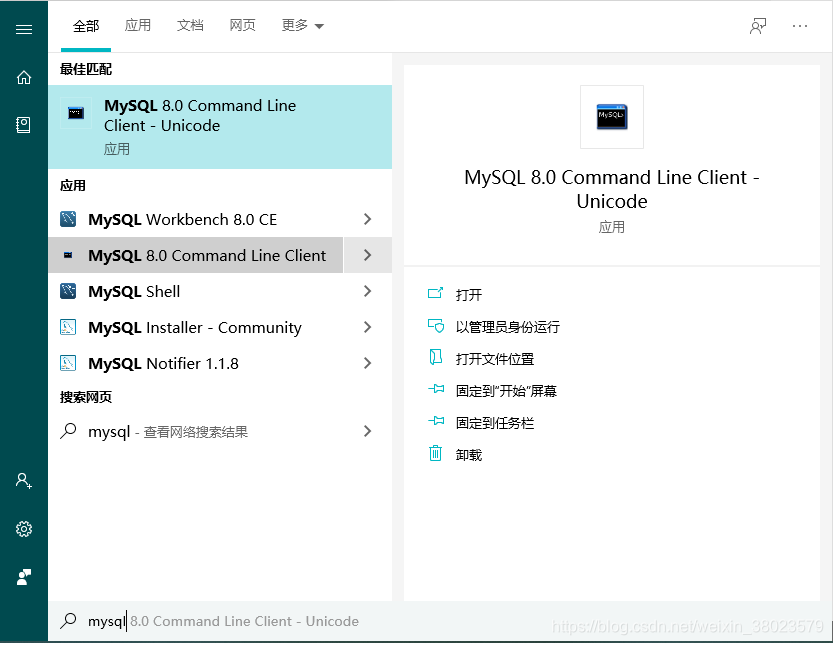Click the Home icon in sidebar
Viewport: 833px width, 645px height.
pos(24,78)
